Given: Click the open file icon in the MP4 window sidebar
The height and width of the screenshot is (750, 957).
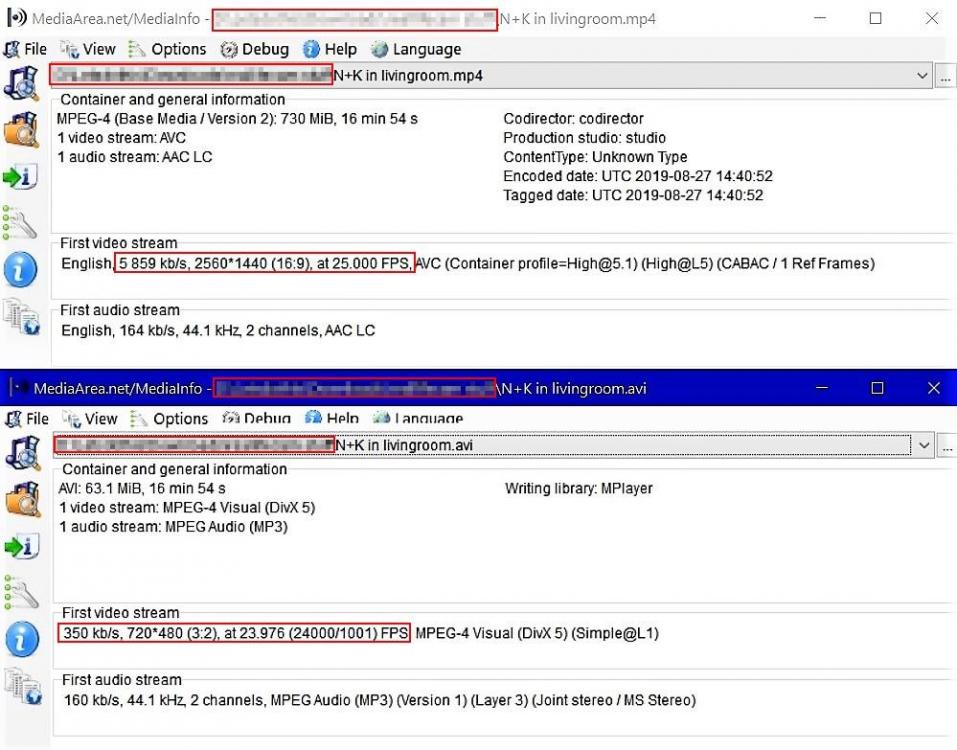Looking at the screenshot, I should 21,84.
